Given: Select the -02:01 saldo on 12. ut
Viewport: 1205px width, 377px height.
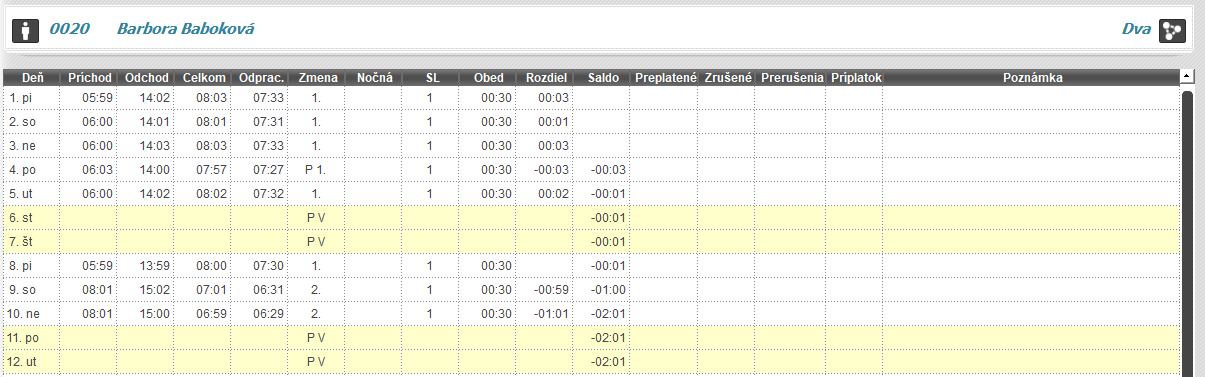Looking at the screenshot, I should coord(608,362).
